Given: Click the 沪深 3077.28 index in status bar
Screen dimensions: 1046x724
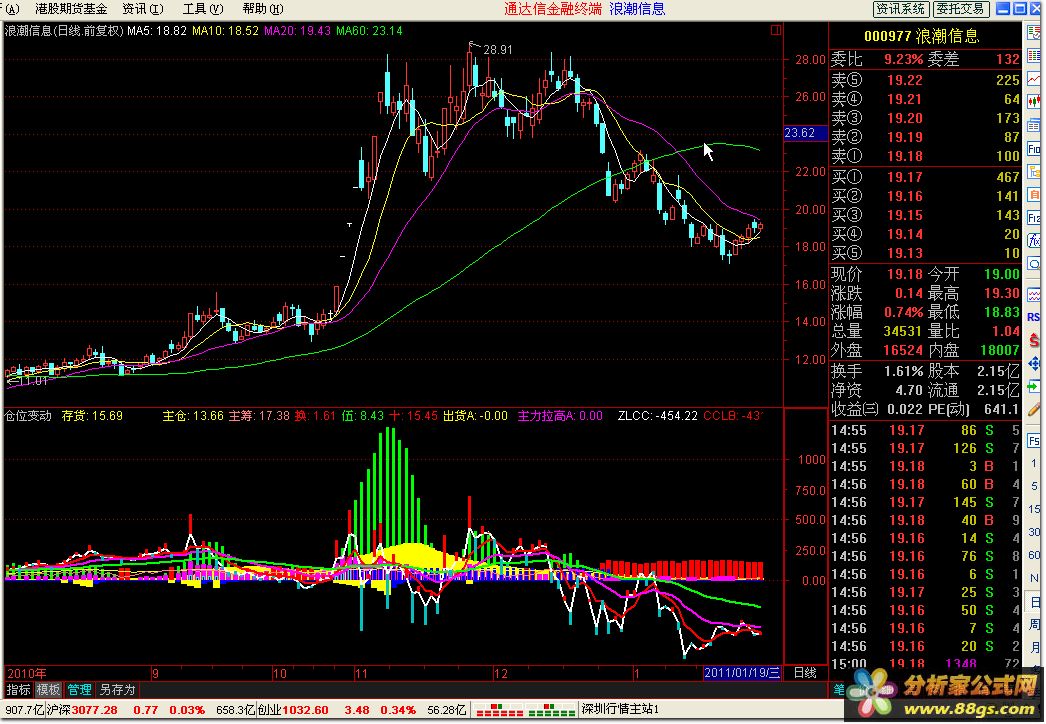Looking at the screenshot, I should click(x=82, y=709).
